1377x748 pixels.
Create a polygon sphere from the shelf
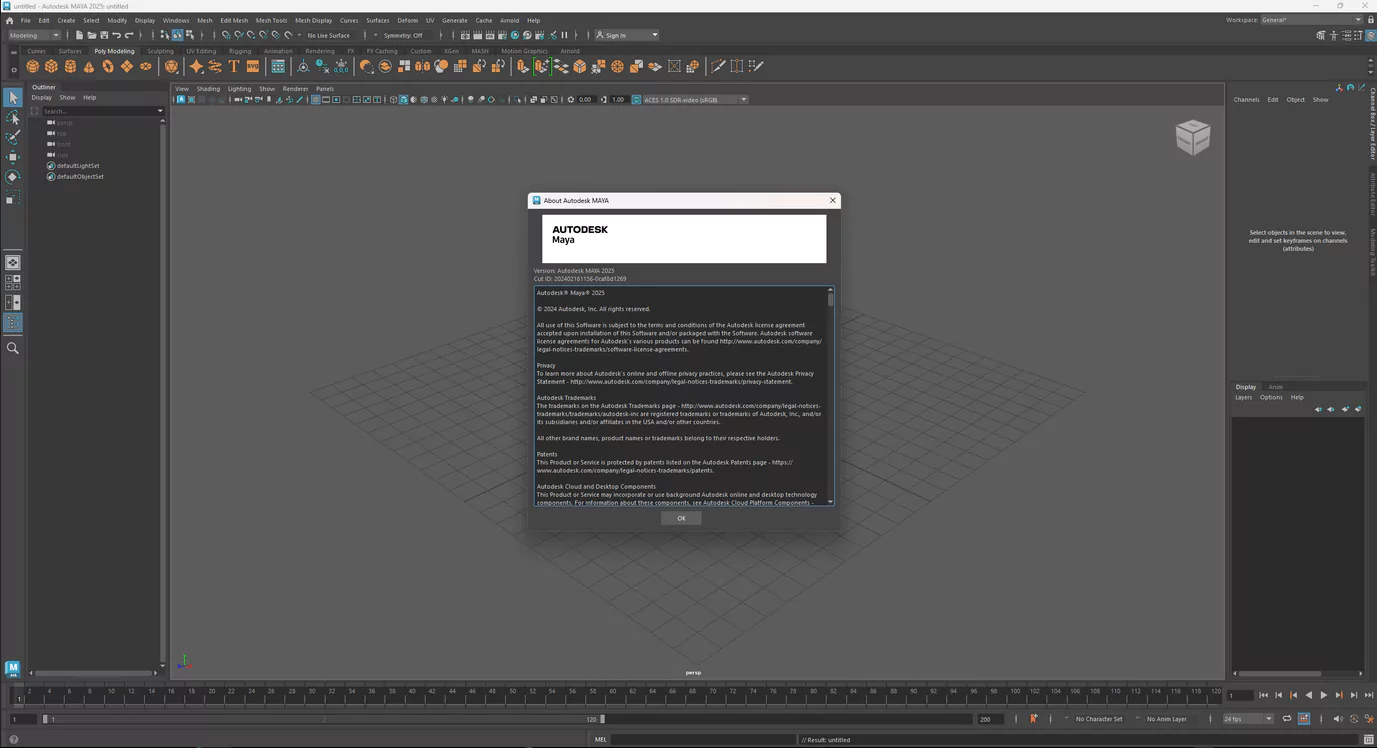pos(32,66)
